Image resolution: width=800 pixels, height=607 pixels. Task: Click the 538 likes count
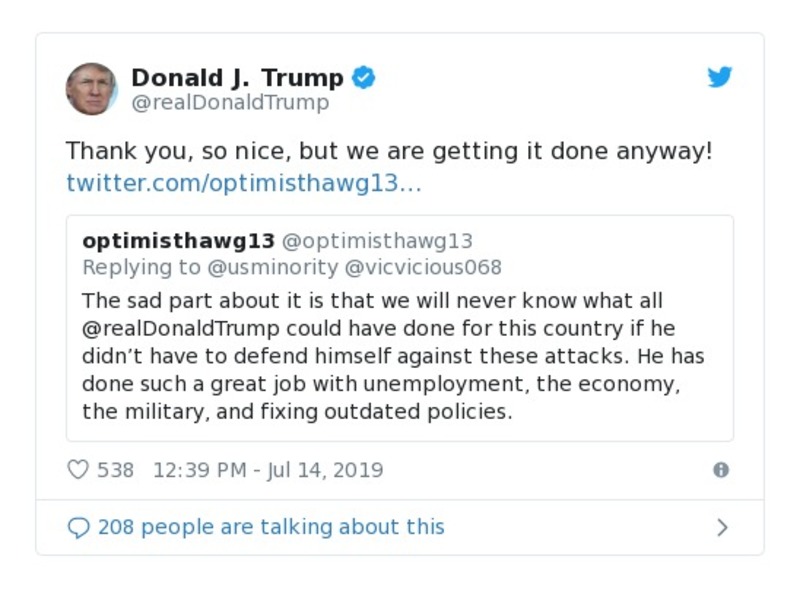116,468
